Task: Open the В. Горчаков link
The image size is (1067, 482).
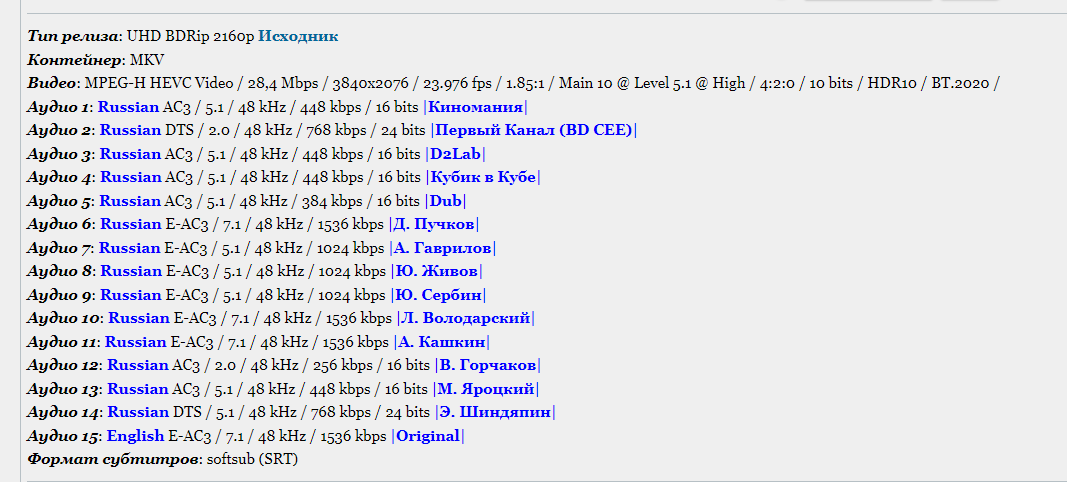Action: click(x=489, y=365)
